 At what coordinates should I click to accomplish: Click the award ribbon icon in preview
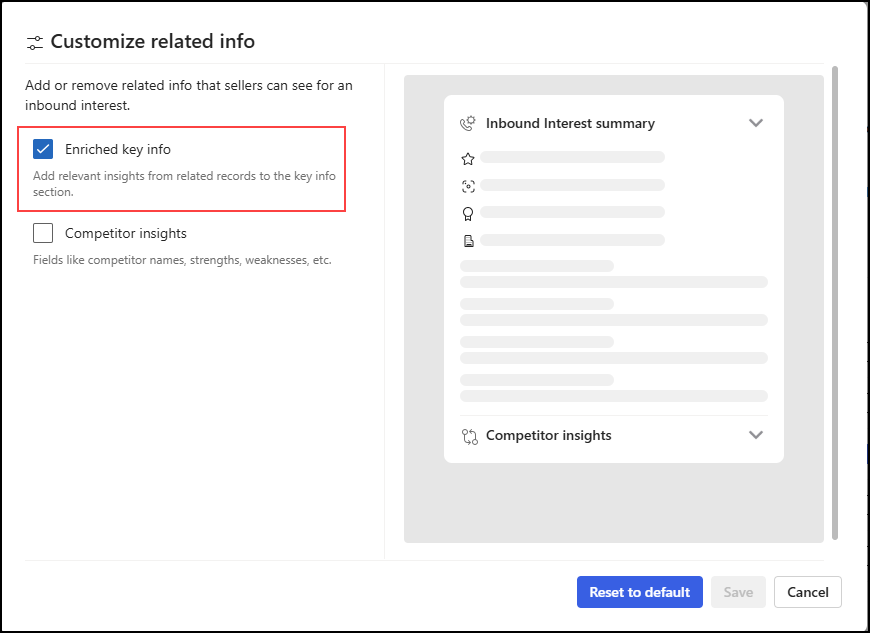point(468,214)
